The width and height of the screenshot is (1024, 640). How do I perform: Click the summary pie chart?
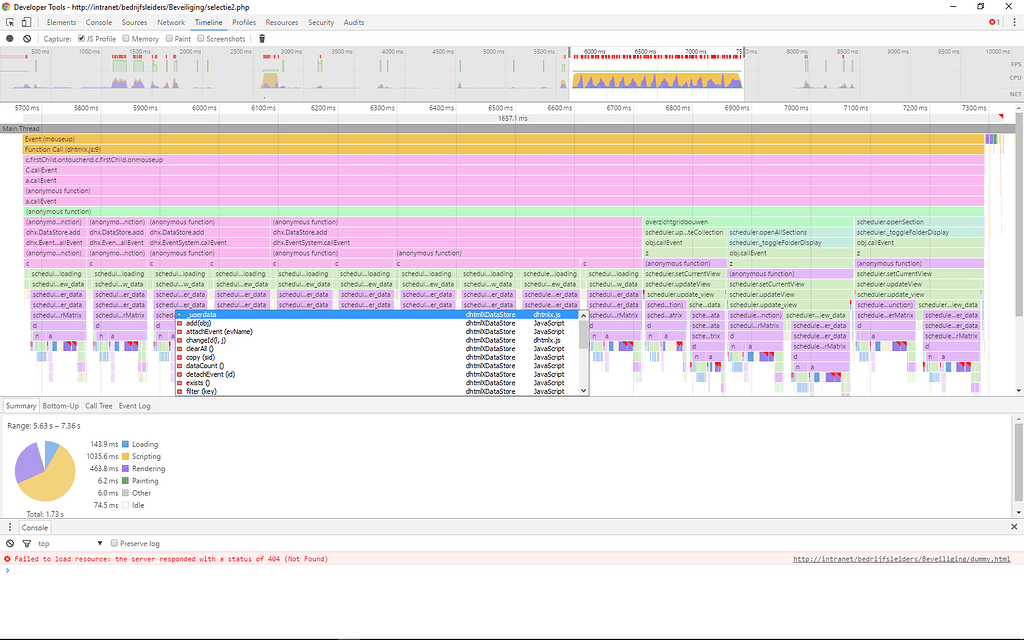[45, 472]
